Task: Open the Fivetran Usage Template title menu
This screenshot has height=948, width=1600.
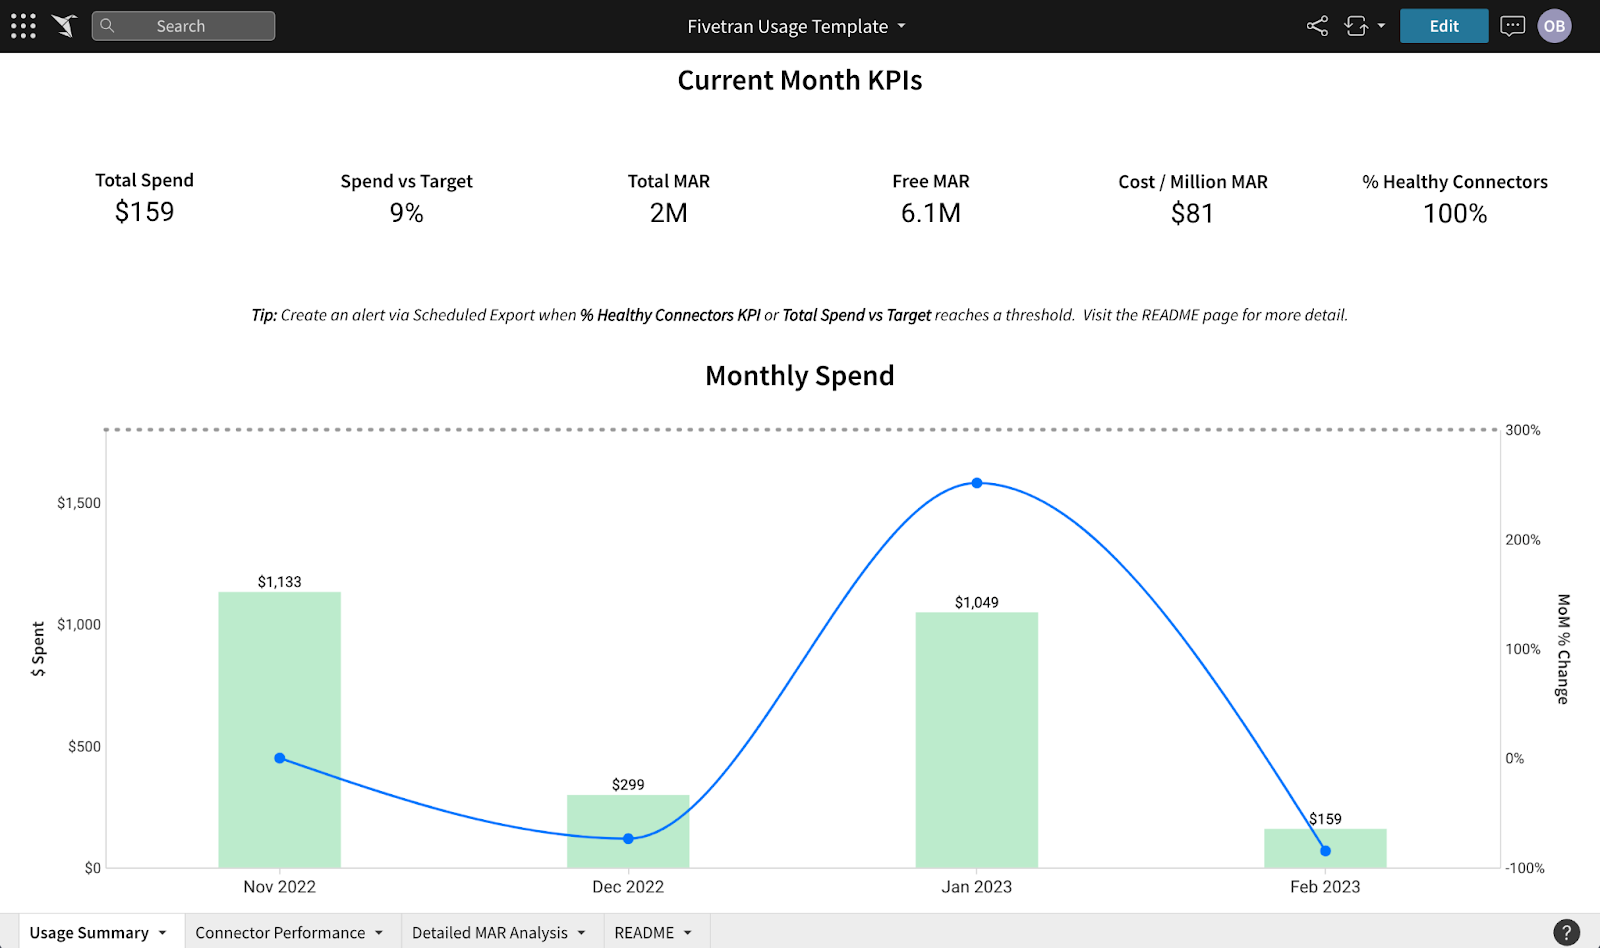Action: pyautogui.click(x=901, y=27)
